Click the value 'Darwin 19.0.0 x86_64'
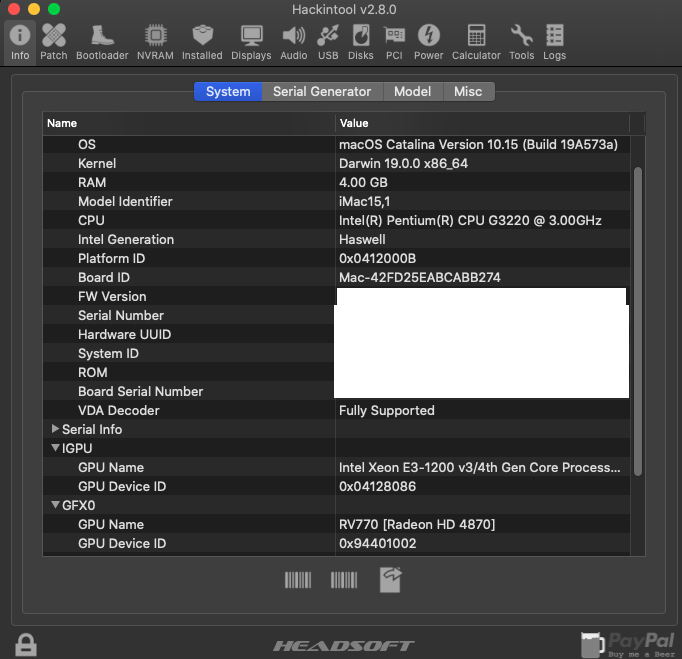Screen dimensions: 682x659 403,164
